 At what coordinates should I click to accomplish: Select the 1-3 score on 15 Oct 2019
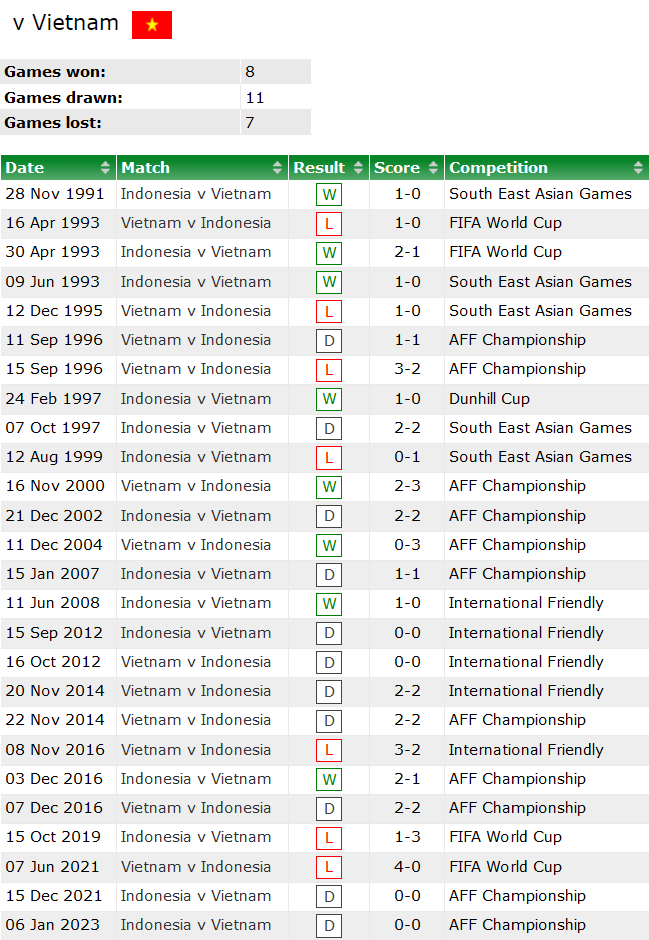pos(407,837)
